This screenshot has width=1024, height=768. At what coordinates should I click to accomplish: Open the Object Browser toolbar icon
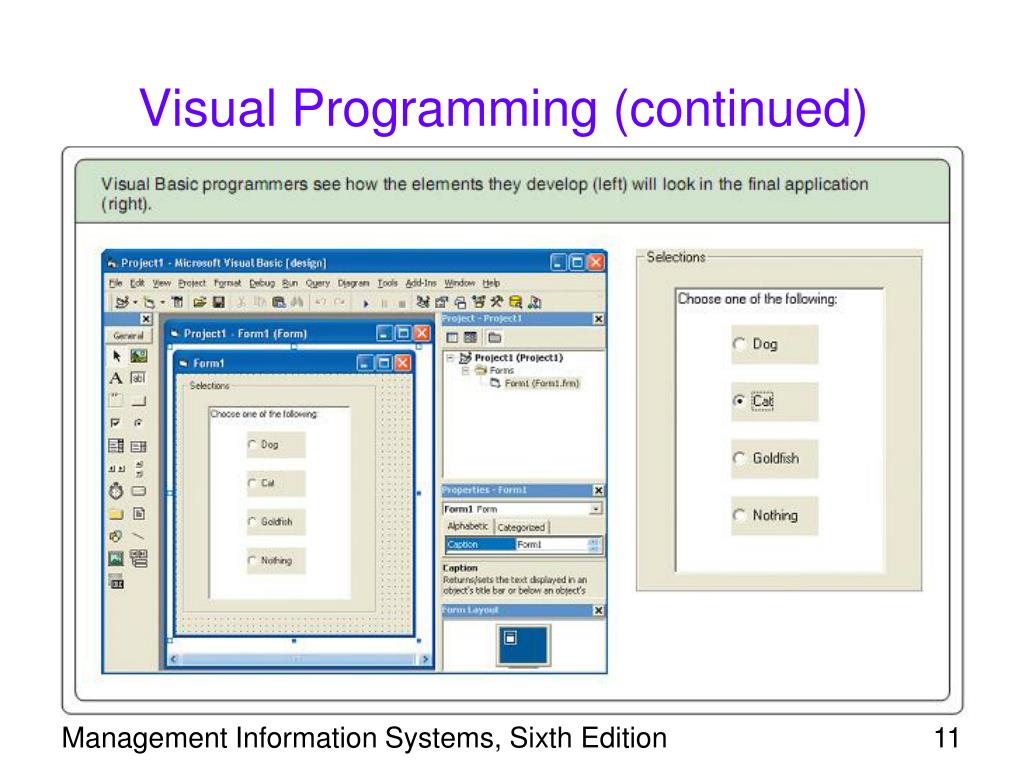tap(479, 302)
